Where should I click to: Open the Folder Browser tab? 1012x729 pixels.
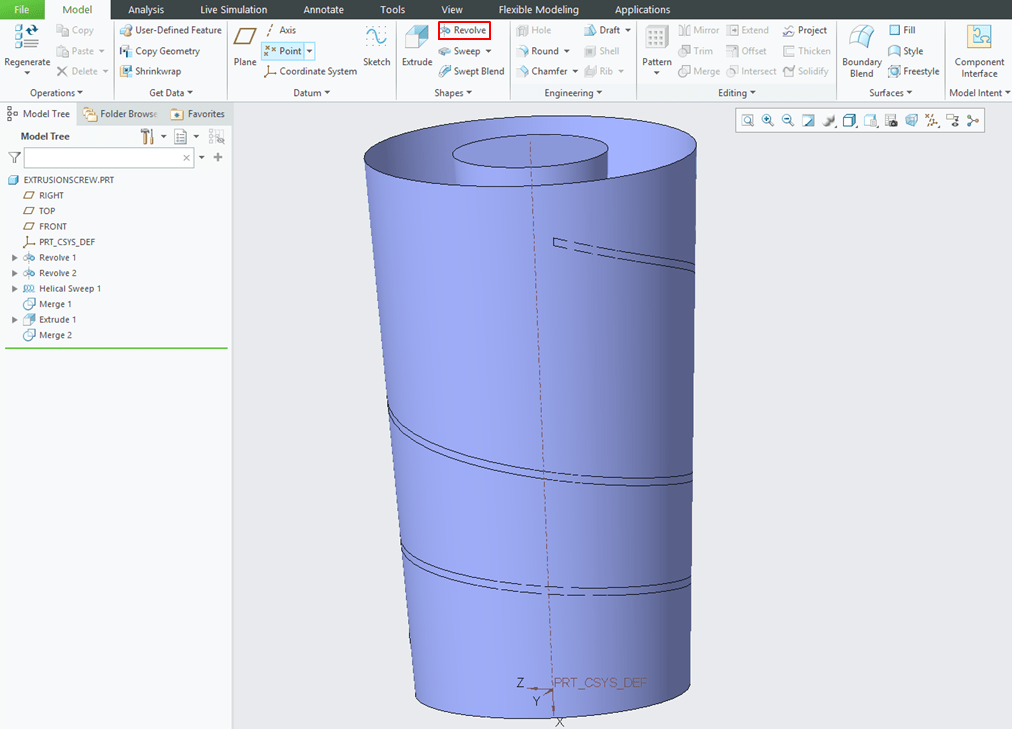tap(122, 114)
